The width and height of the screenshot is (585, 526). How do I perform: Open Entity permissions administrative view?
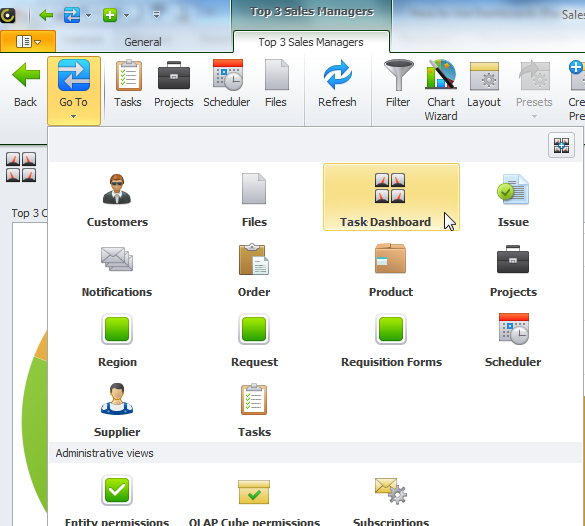click(117, 500)
